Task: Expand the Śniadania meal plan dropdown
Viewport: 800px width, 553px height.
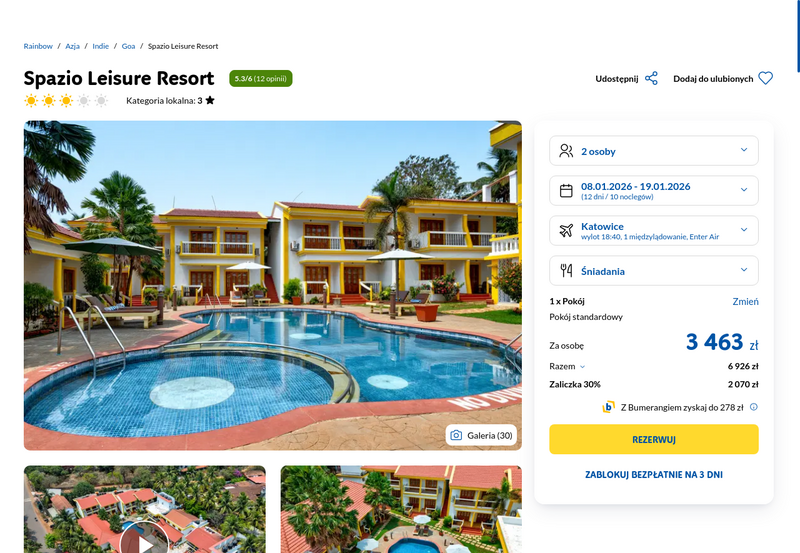Action: pos(654,270)
